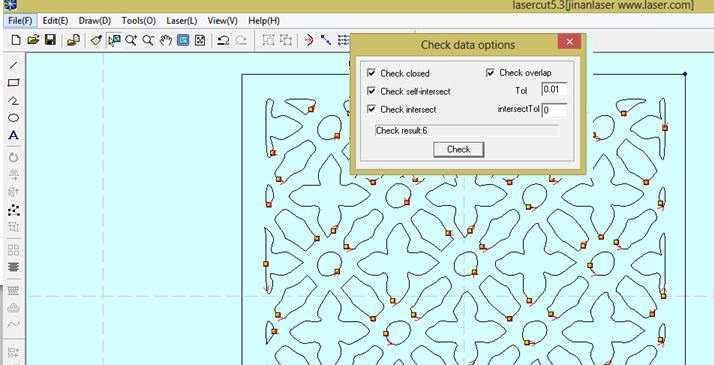Click the blue dotted array icon
Image resolution: width=714 pixels, height=365 pixels.
pyautogui.click(x=343, y=41)
